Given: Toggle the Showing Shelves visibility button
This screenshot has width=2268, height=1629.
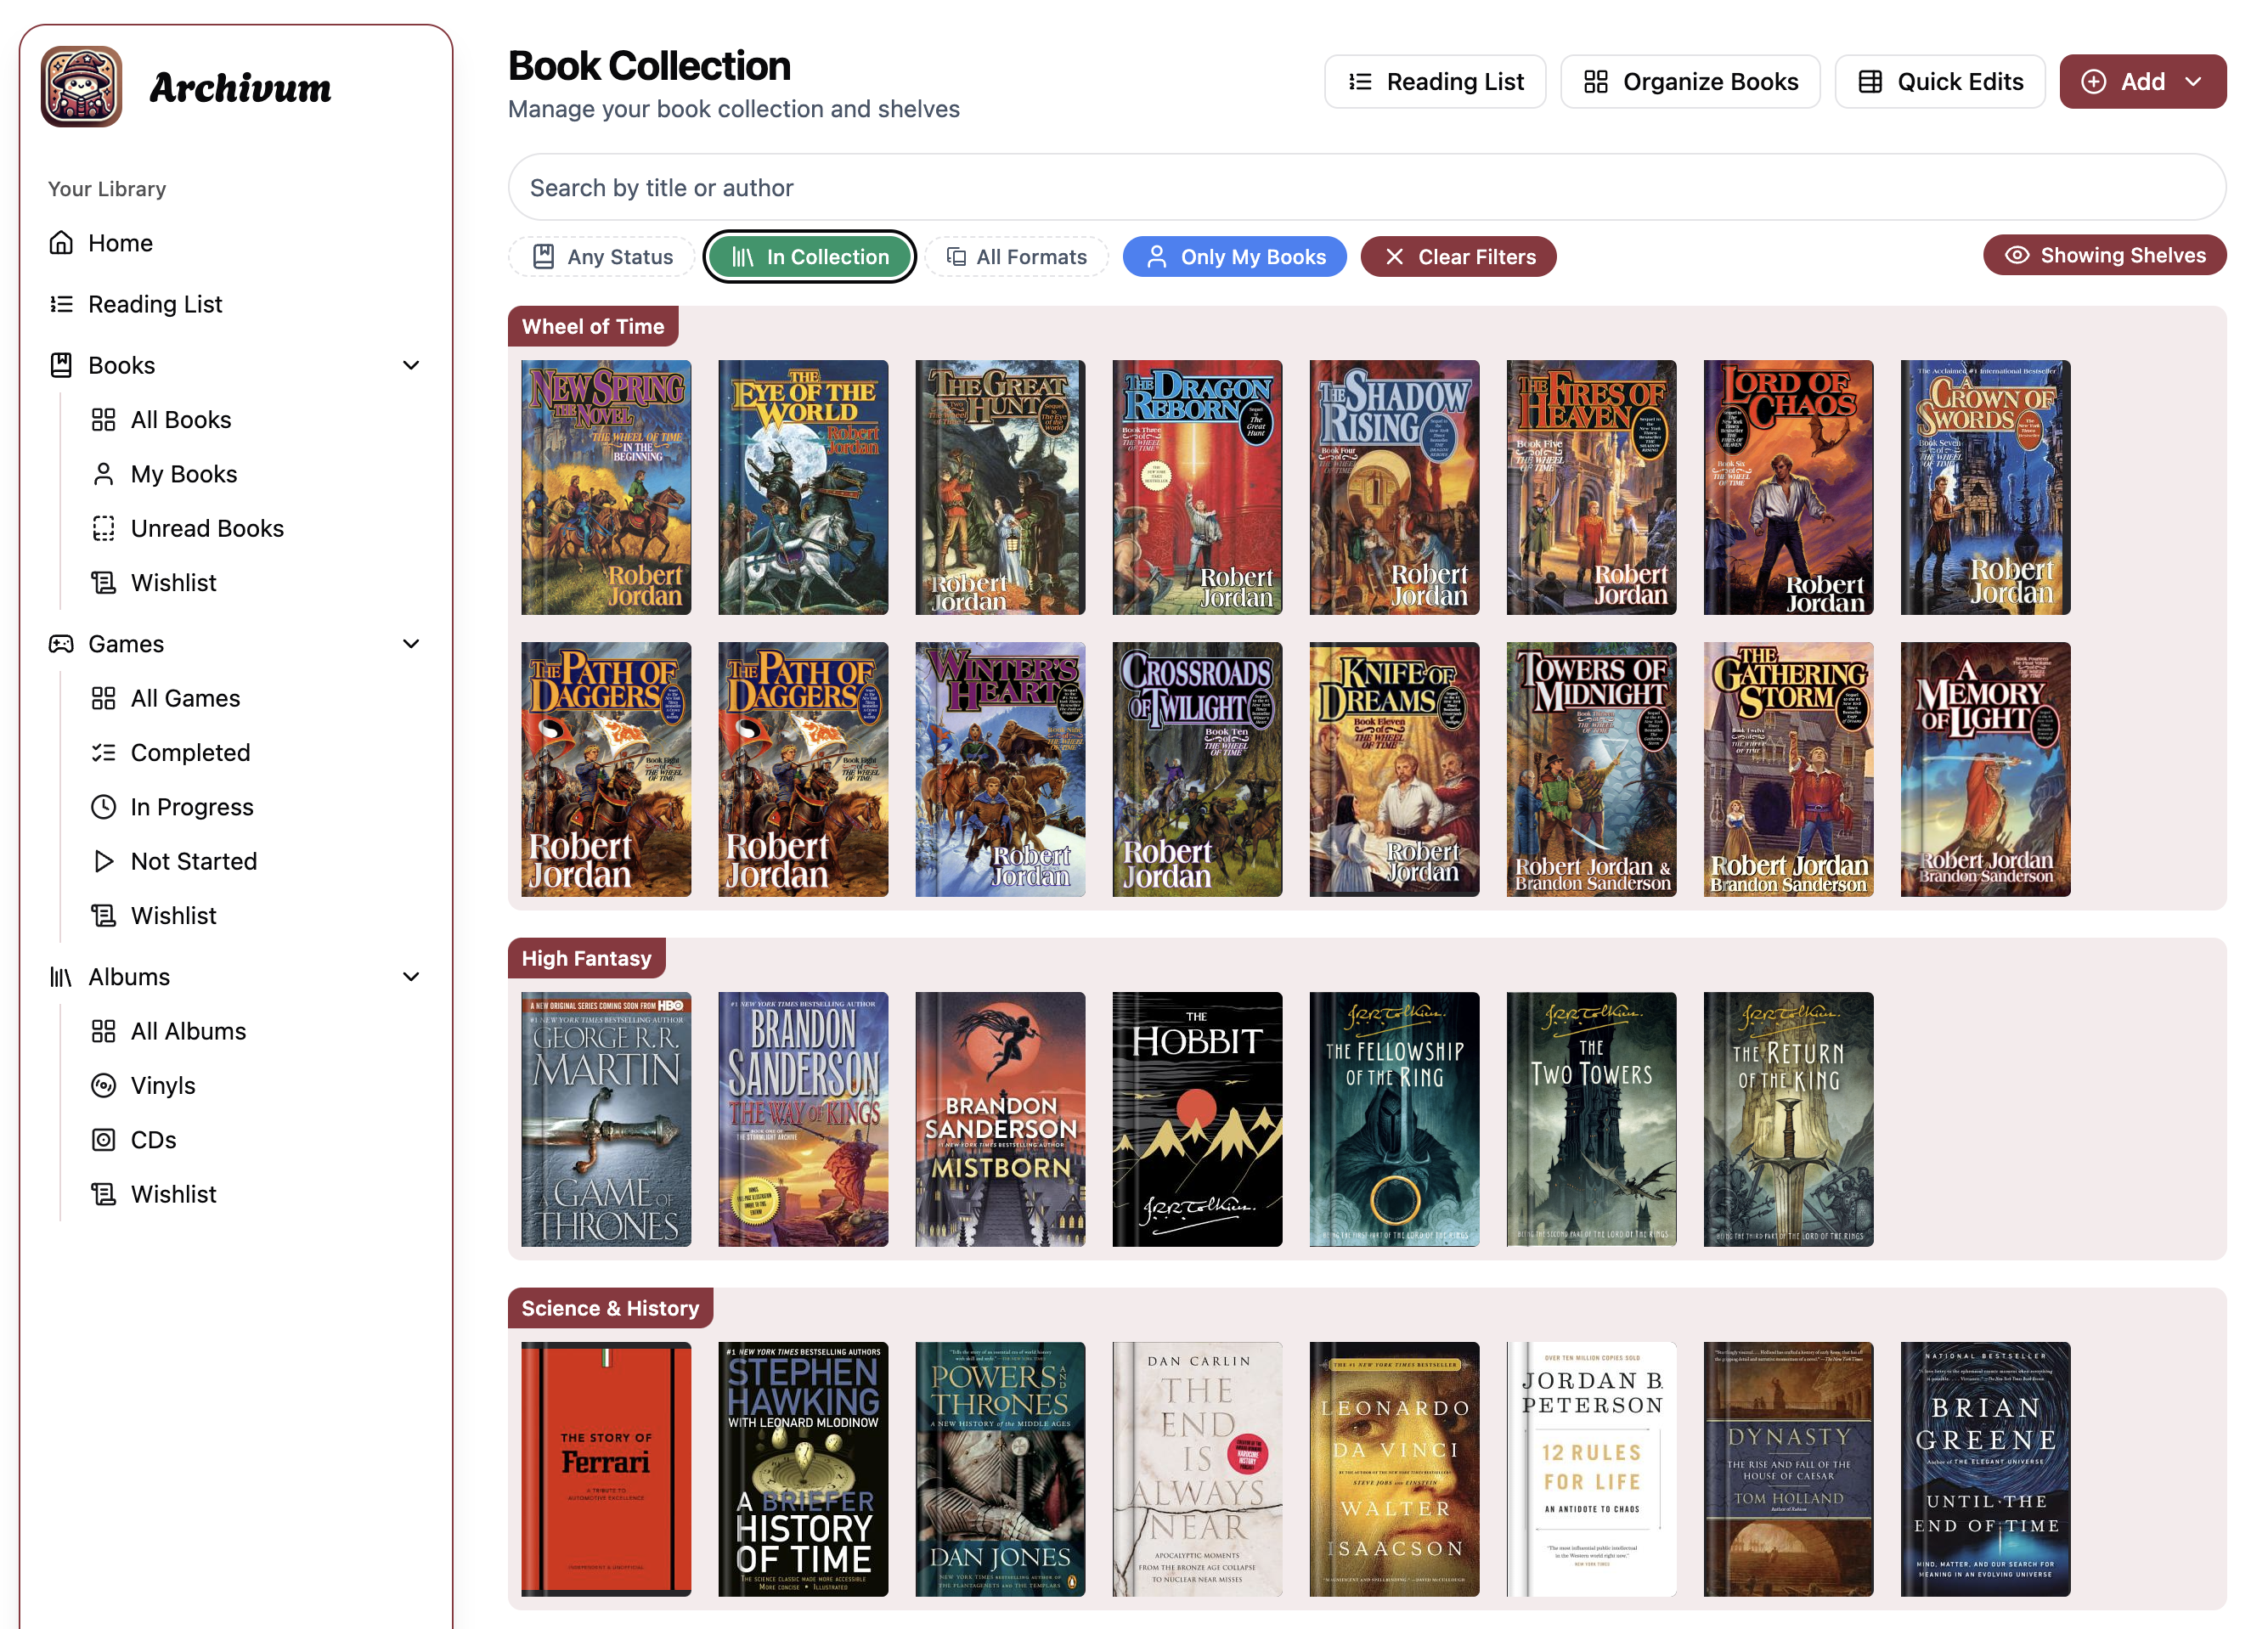Looking at the screenshot, I should click(x=2104, y=255).
